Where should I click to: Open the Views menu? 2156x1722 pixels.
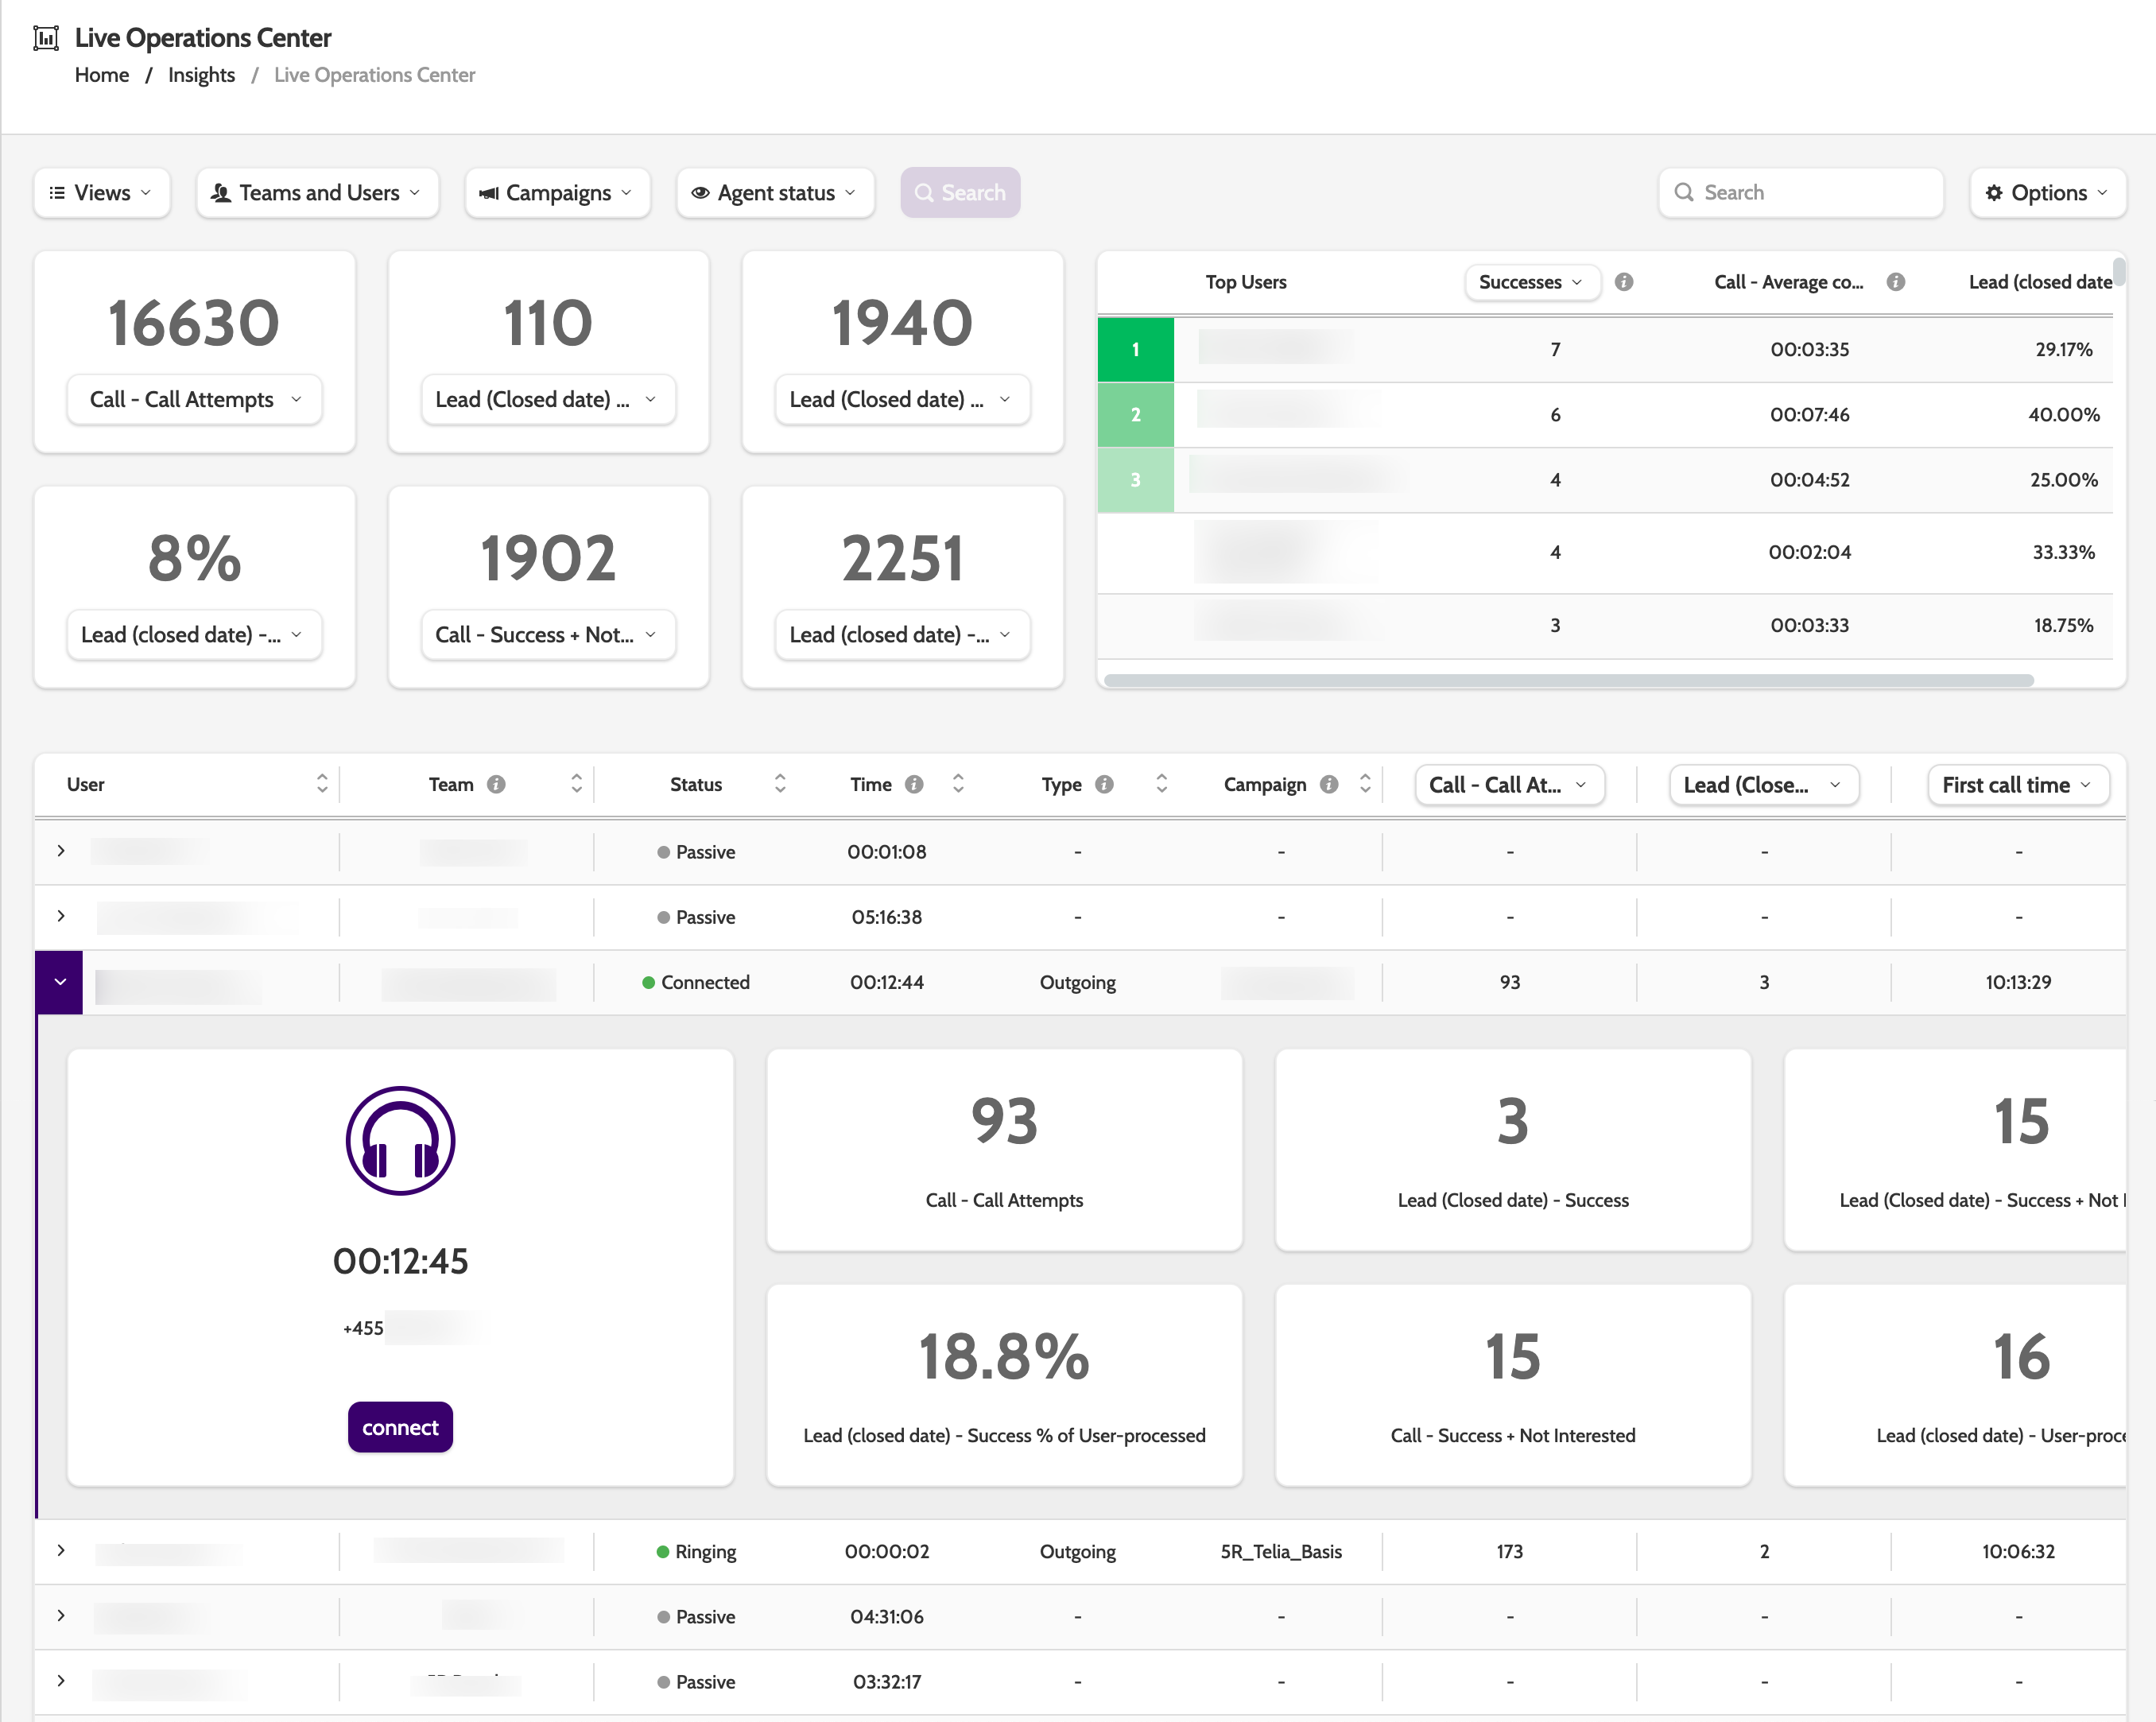tap(102, 193)
